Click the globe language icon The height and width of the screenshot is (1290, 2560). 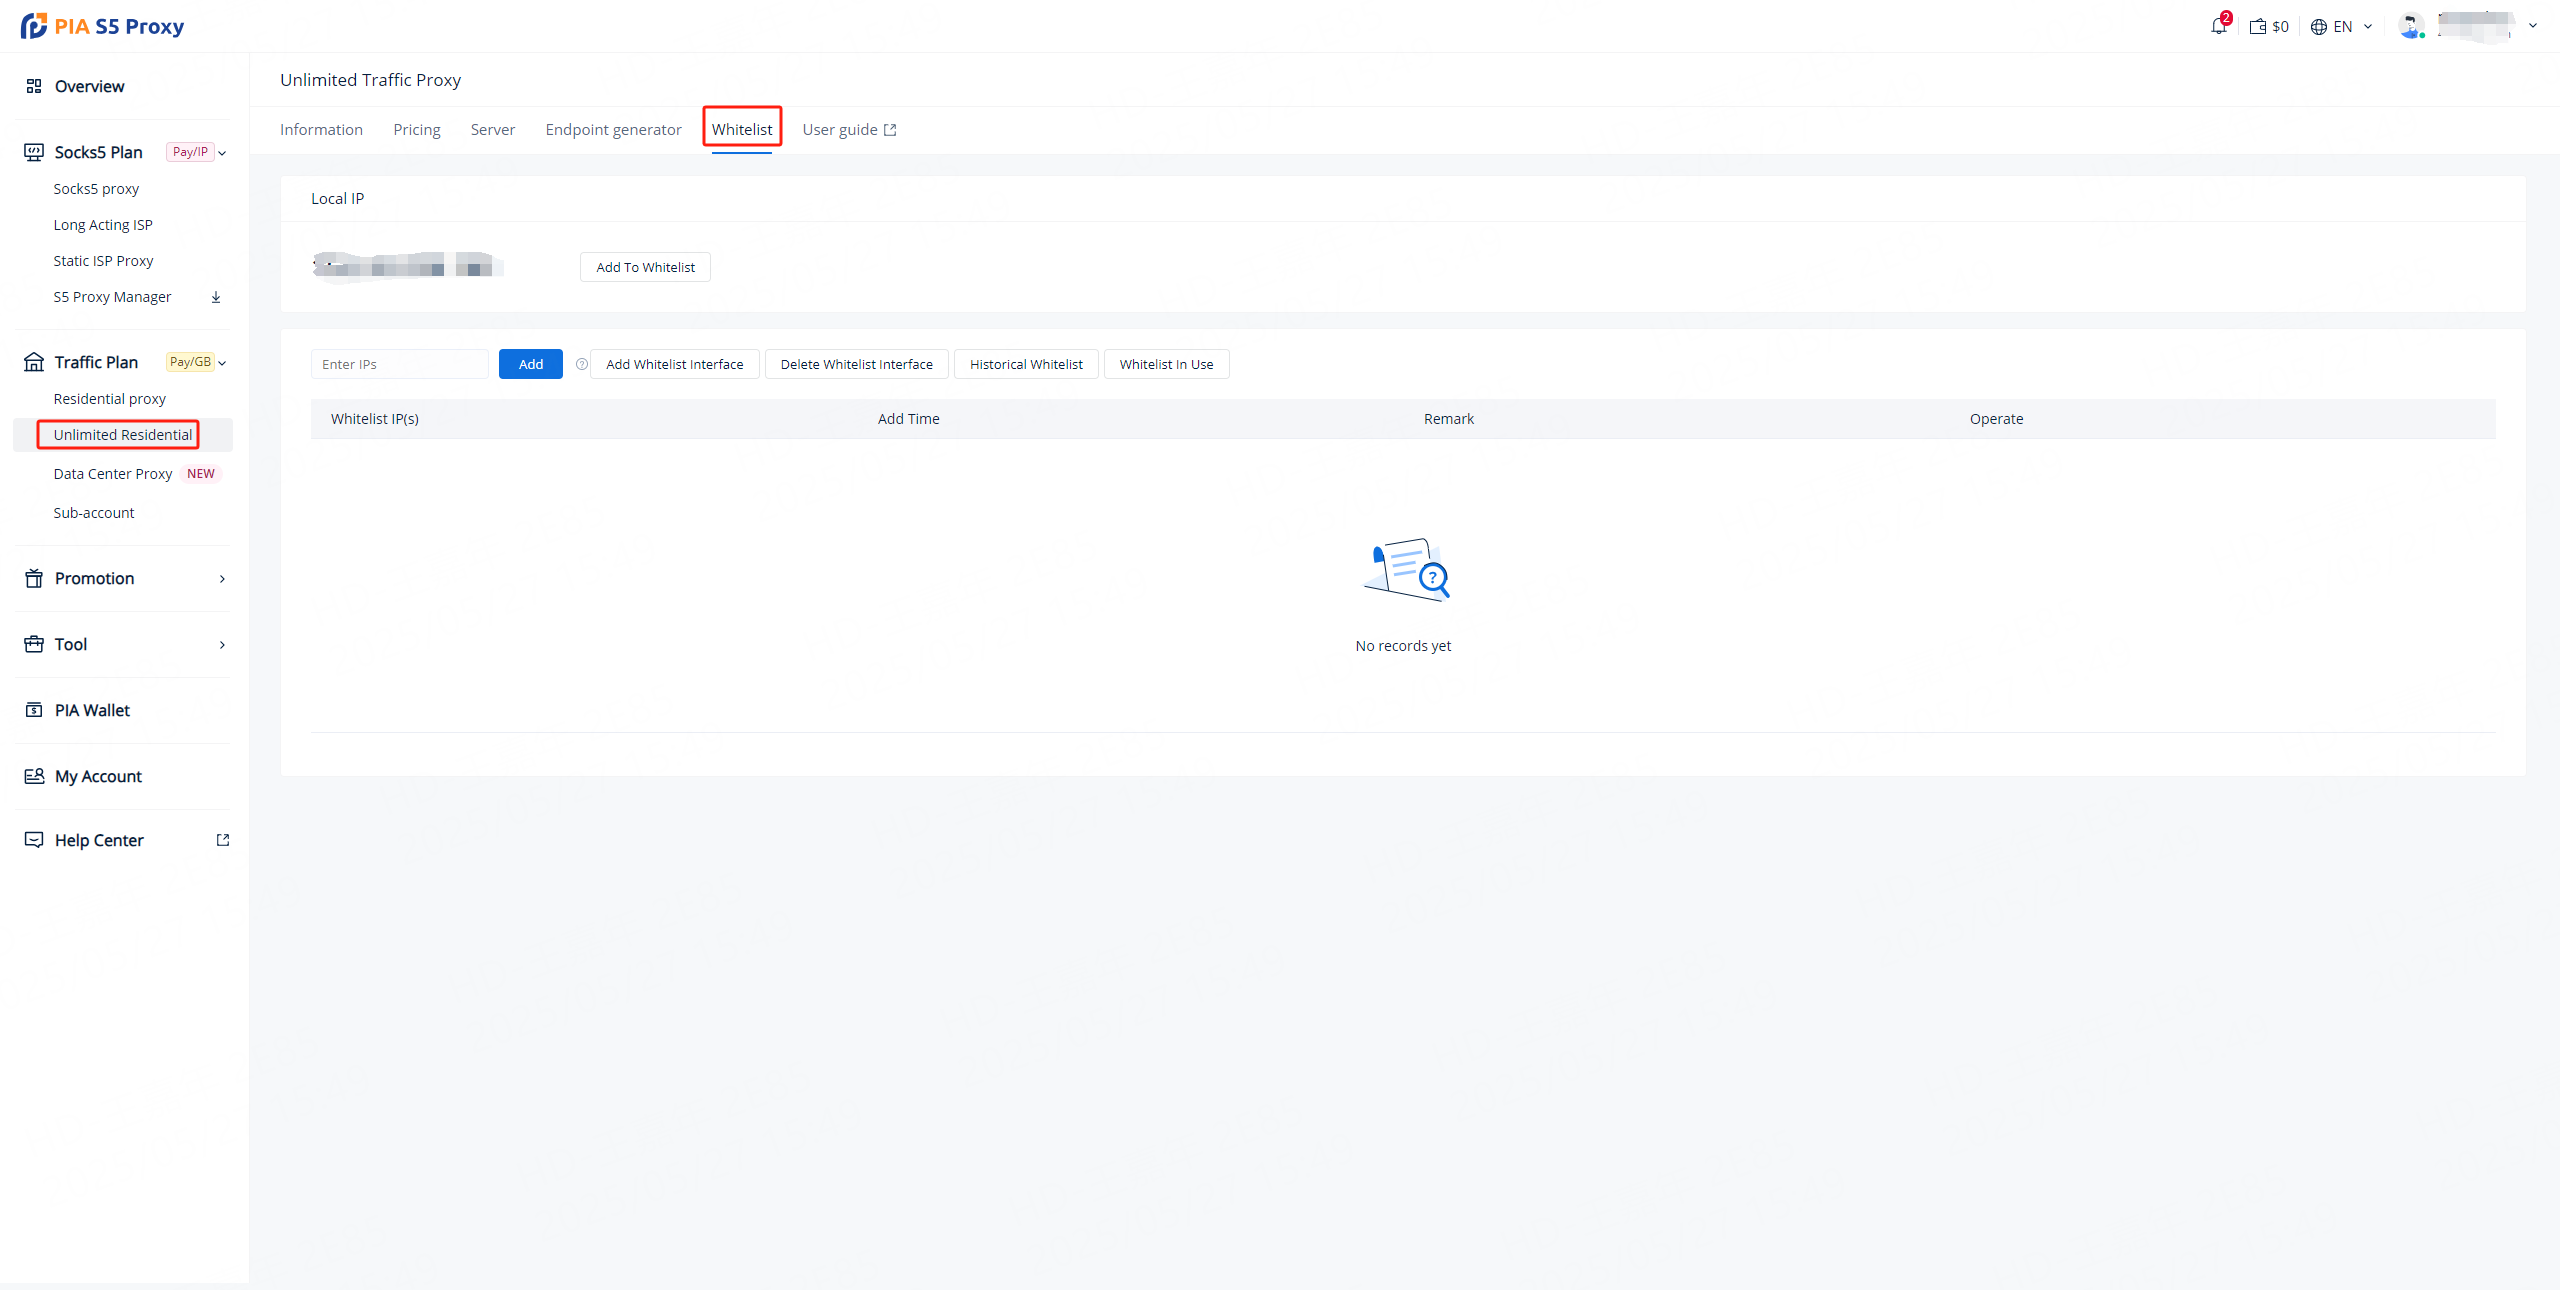point(2319,27)
